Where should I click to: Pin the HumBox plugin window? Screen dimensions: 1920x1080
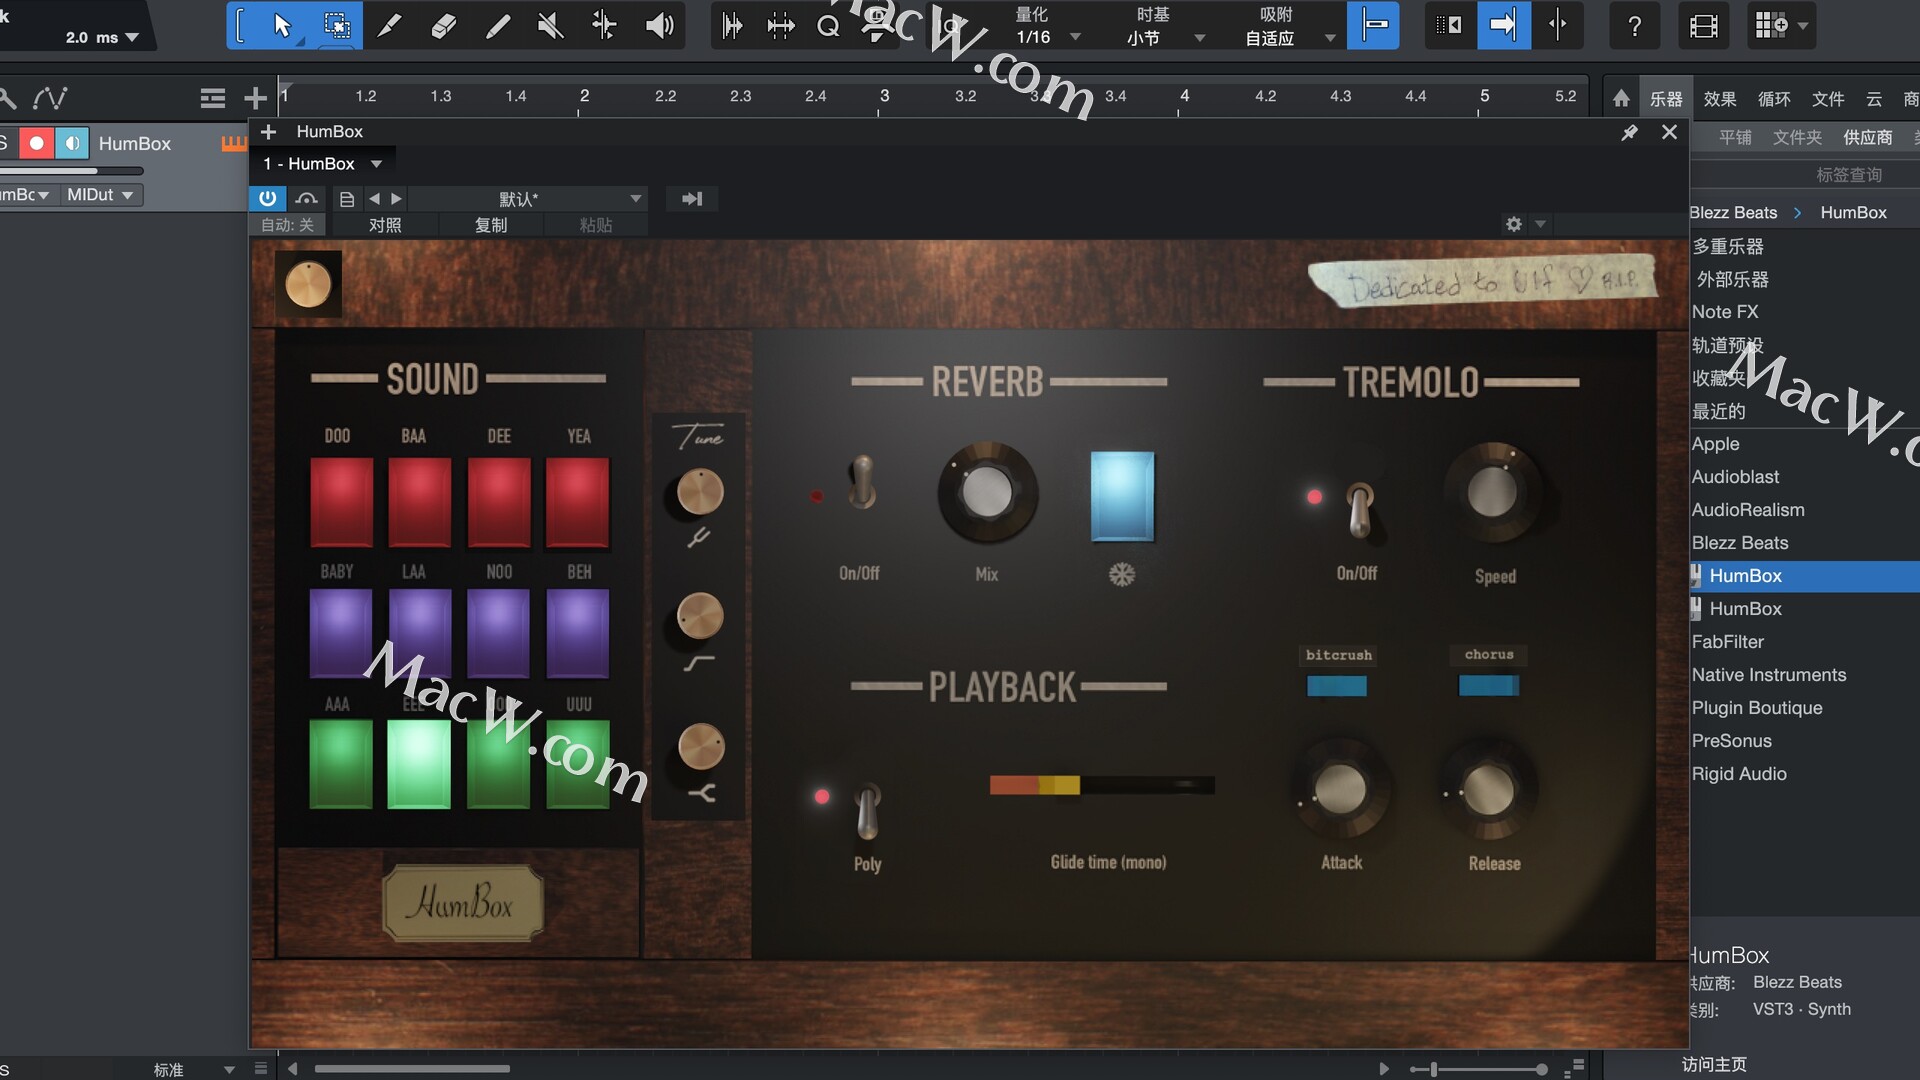[x=1629, y=132]
